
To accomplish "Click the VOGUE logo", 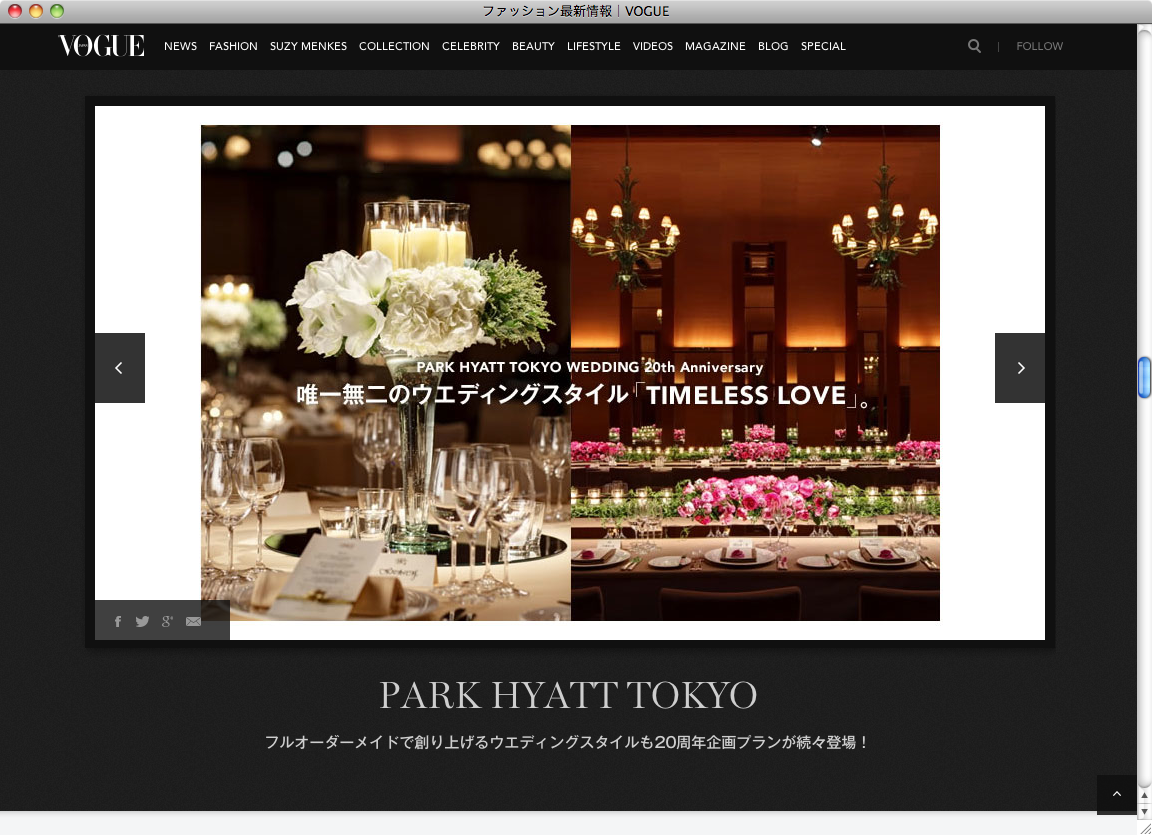I will click(x=101, y=46).
